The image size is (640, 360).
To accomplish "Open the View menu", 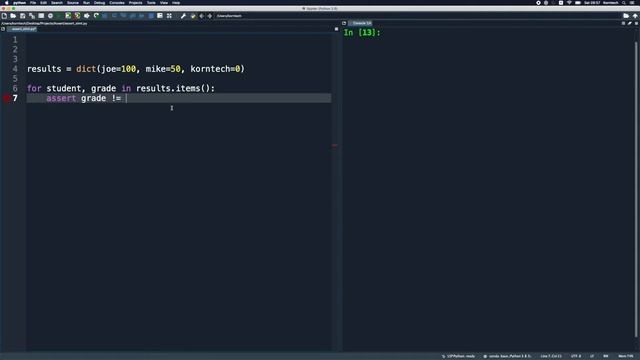I will (164, 3).
